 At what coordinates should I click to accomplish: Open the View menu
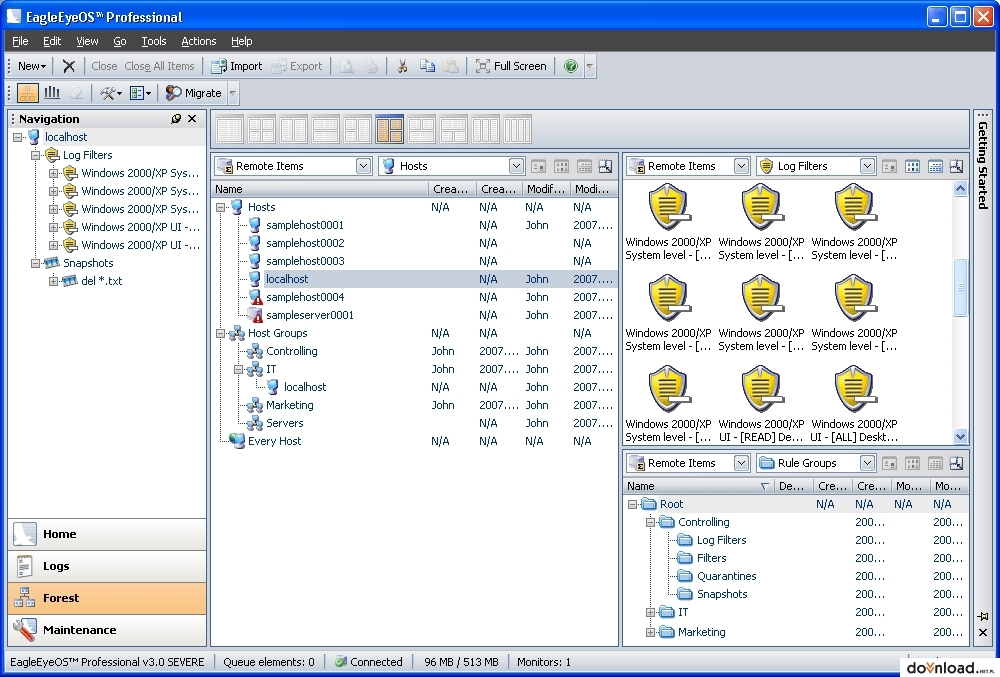(x=87, y=41)
